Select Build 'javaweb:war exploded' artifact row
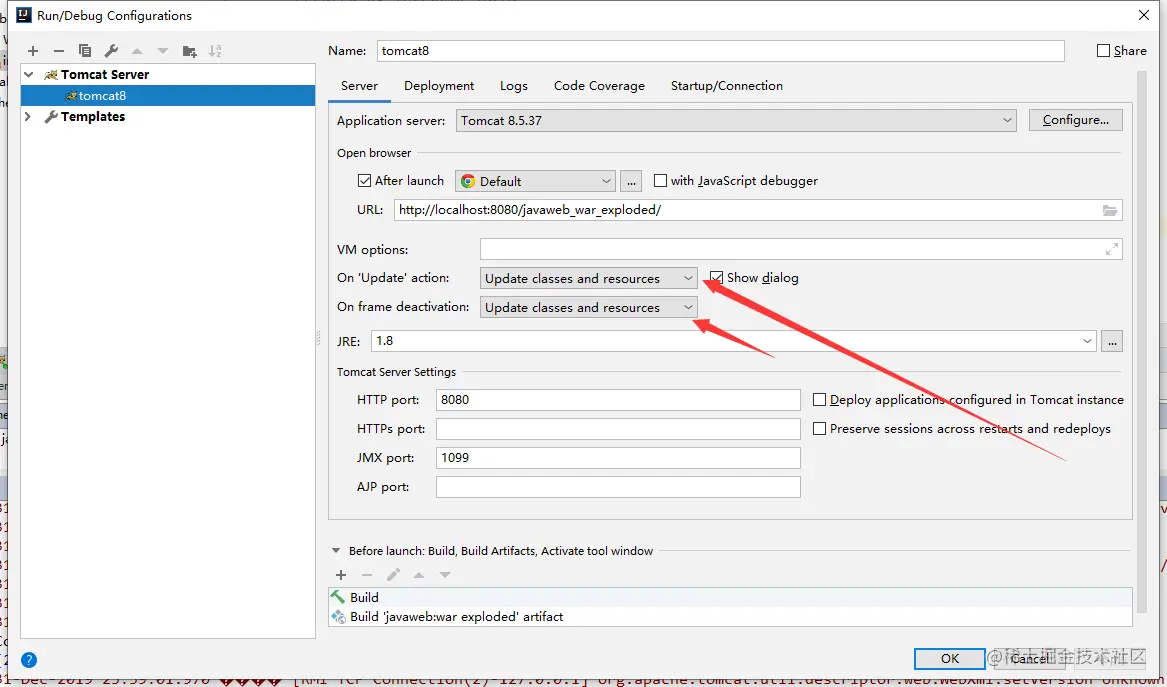Viewport: 1167px width, 687px height. (x=730, y=616)
